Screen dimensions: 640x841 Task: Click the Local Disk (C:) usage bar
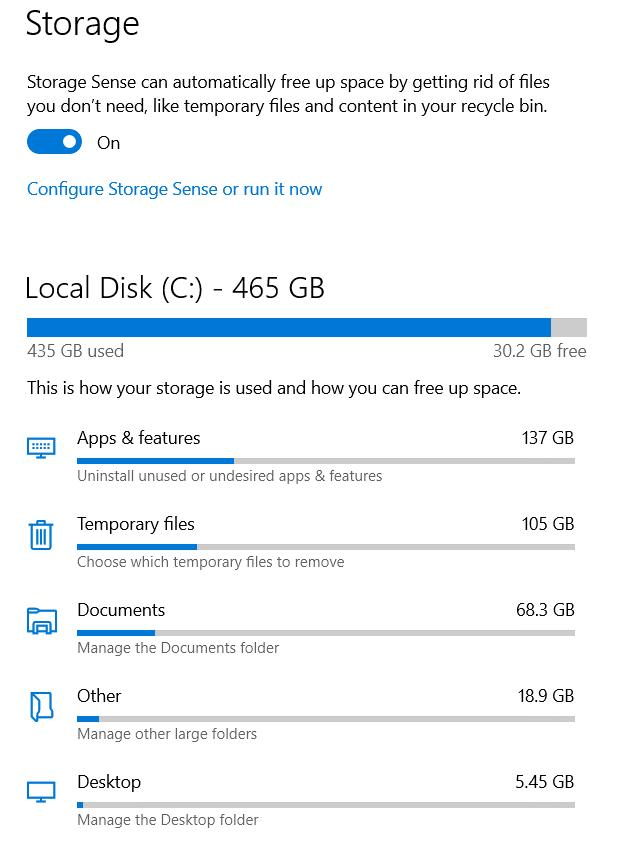[307, 327]
